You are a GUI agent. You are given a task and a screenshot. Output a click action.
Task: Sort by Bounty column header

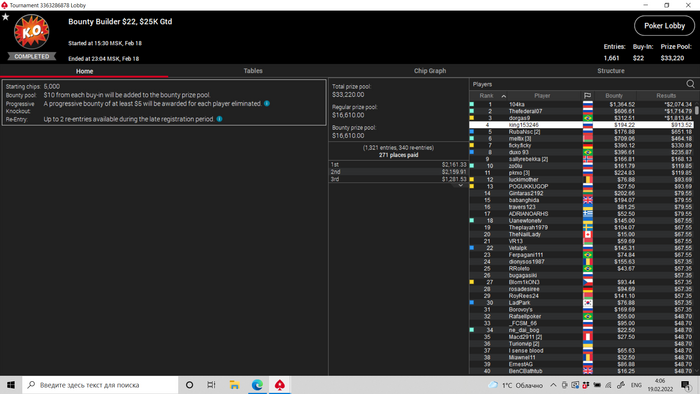tap(614, 96)
